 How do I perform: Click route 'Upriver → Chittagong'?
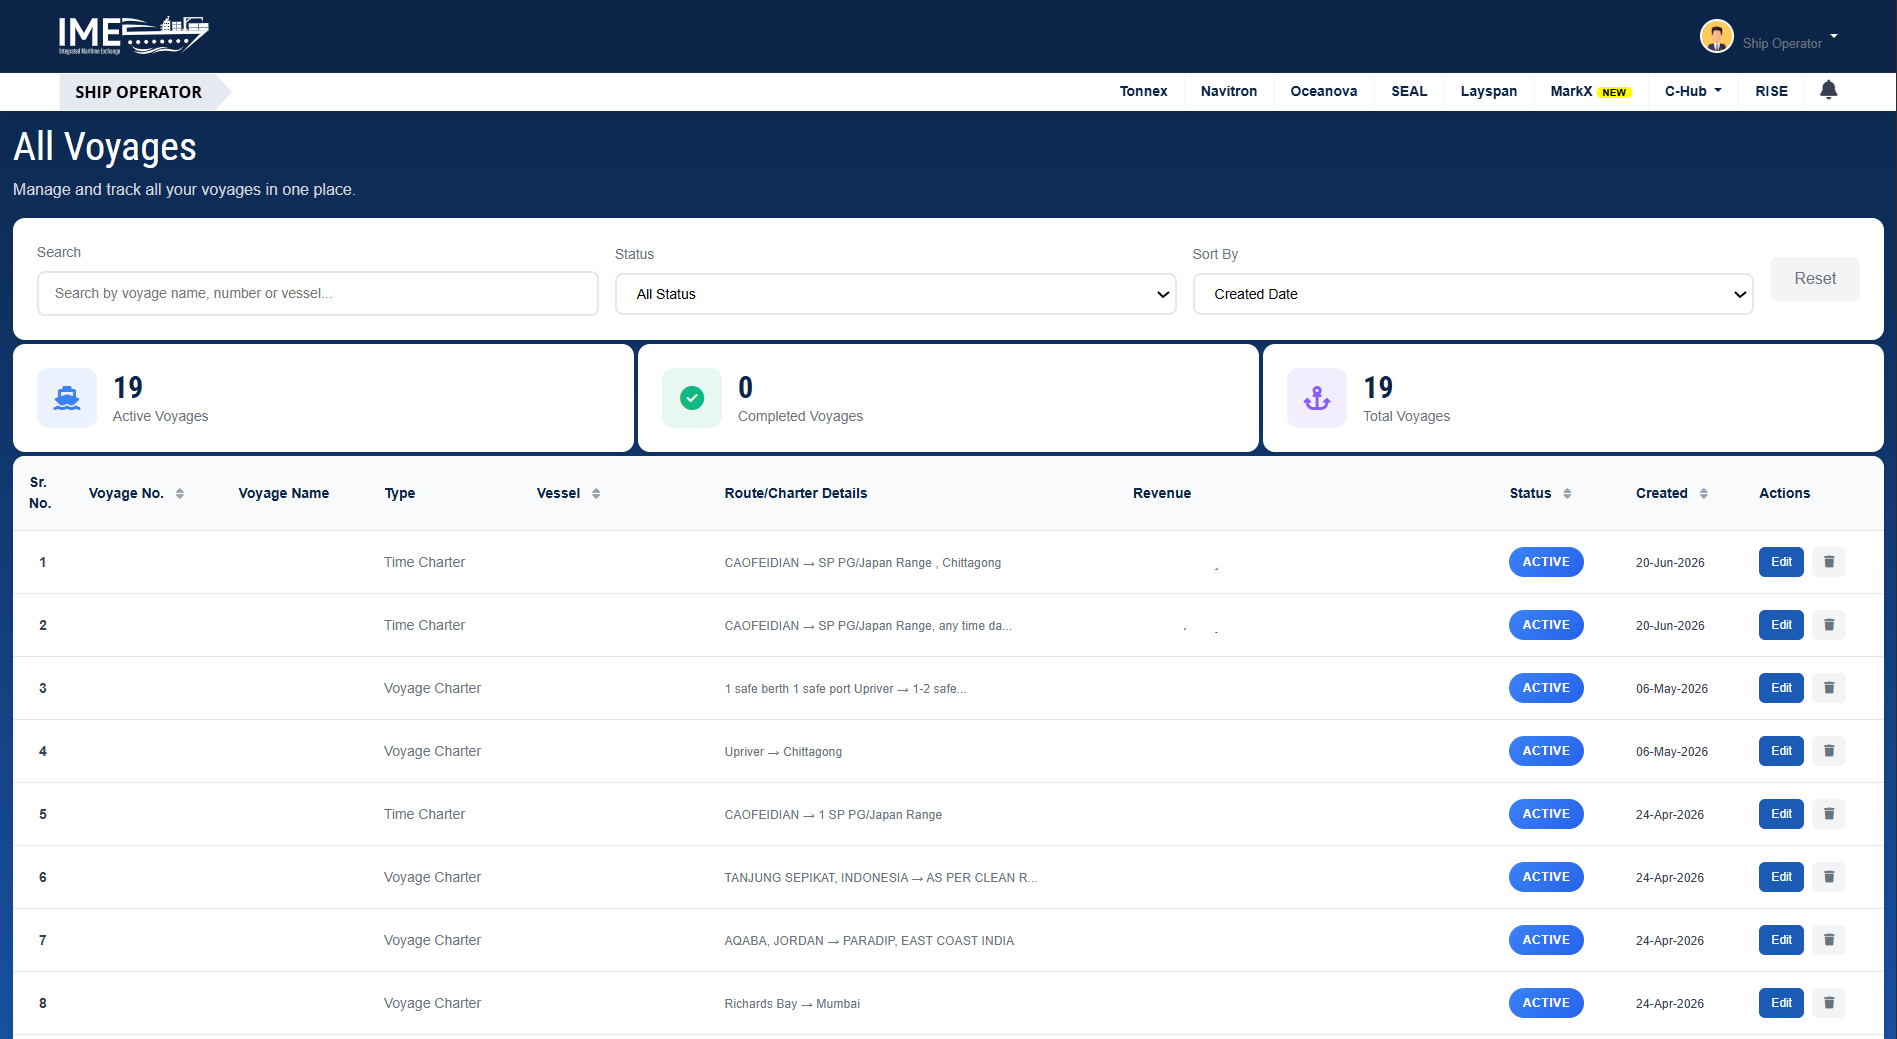click(x=783, y=752)
